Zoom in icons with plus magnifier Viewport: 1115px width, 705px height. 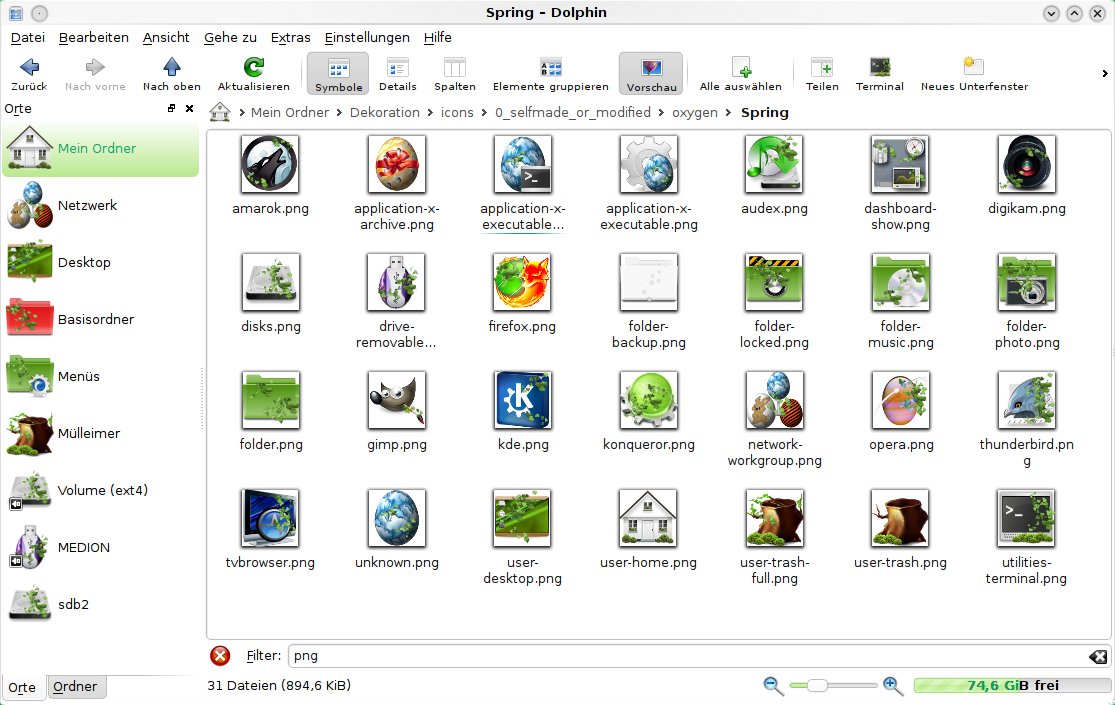coord(892,686)
